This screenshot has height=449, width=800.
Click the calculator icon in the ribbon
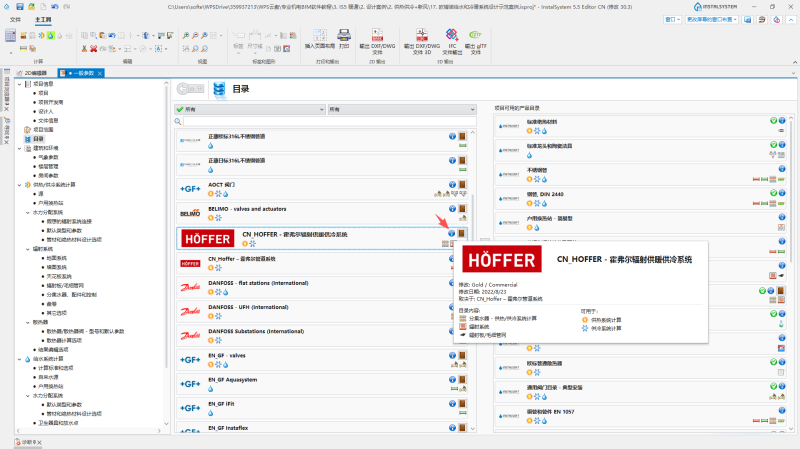tap(10, 35)
